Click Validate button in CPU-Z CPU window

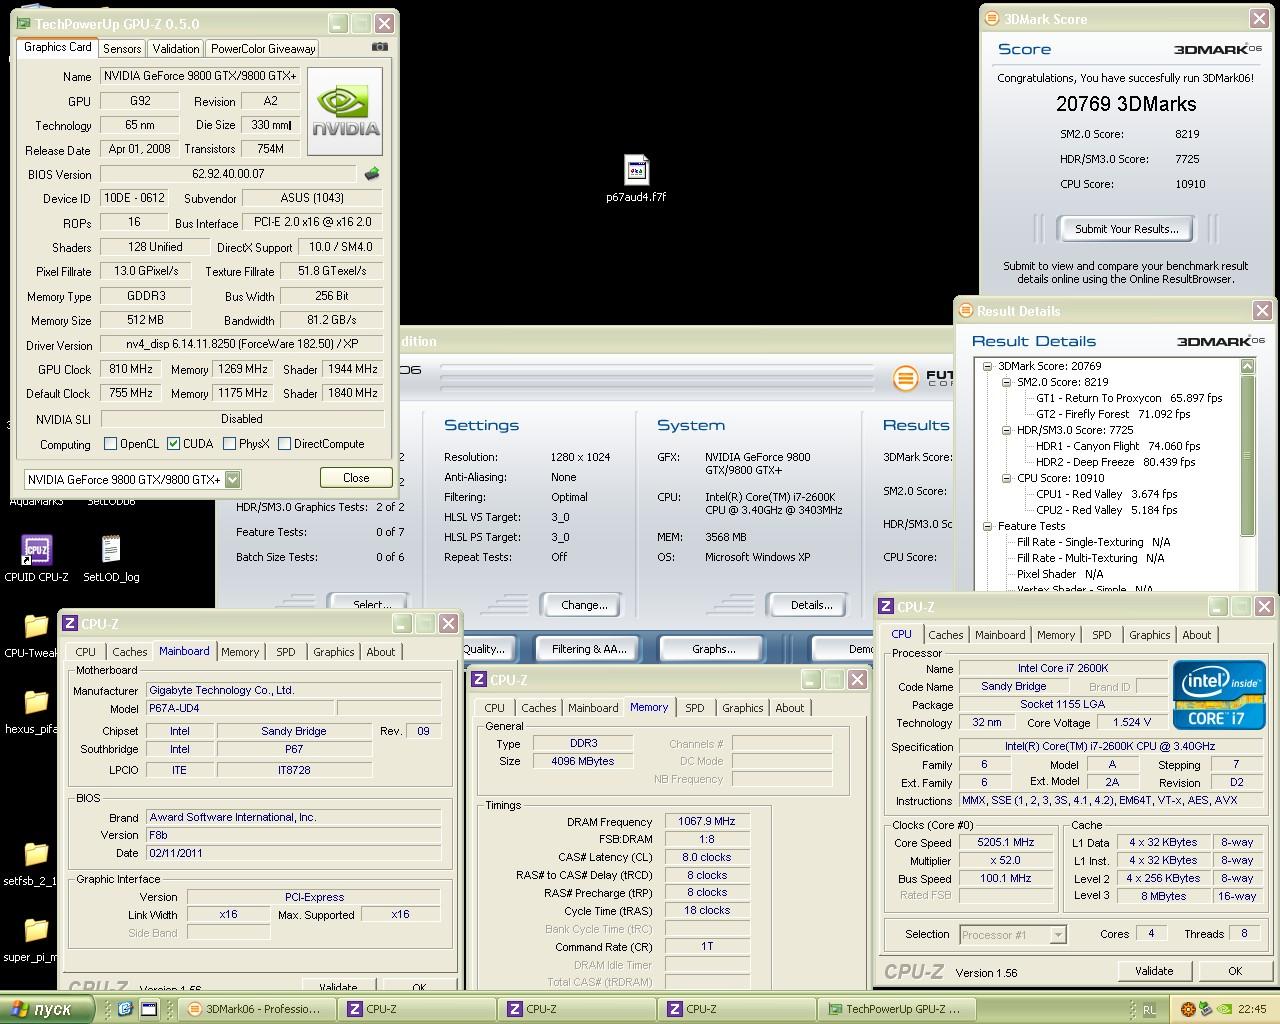coord(1154,971)
